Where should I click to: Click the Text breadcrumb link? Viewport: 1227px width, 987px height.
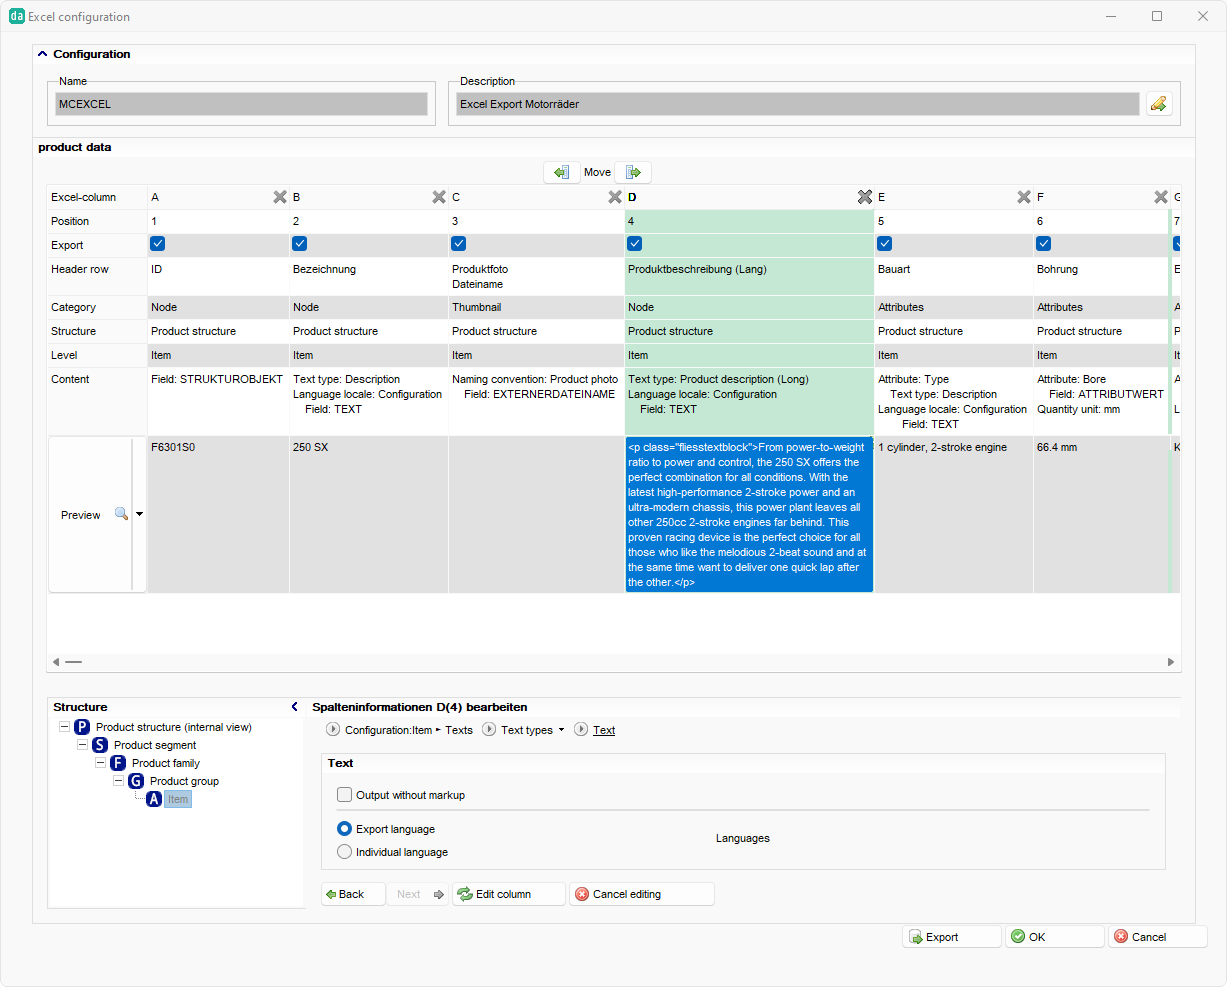604,730
